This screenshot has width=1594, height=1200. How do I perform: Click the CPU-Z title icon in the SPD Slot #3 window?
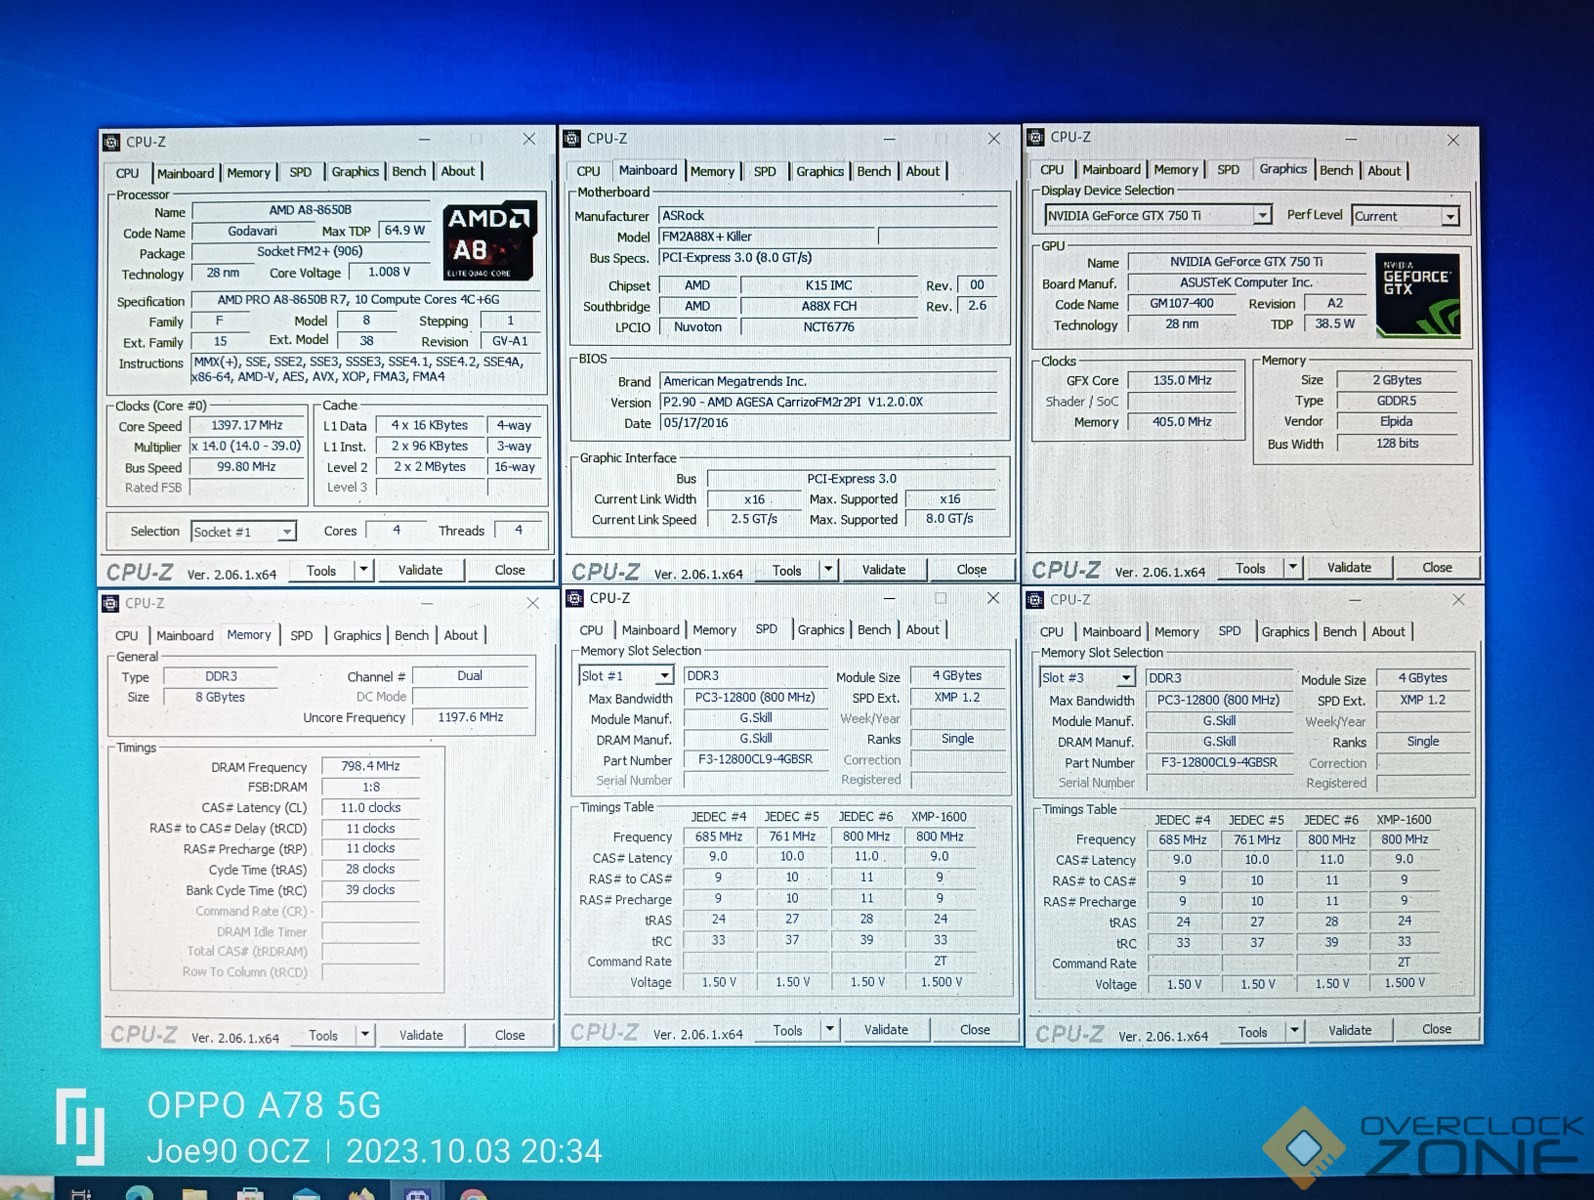tap(1035, 599)
